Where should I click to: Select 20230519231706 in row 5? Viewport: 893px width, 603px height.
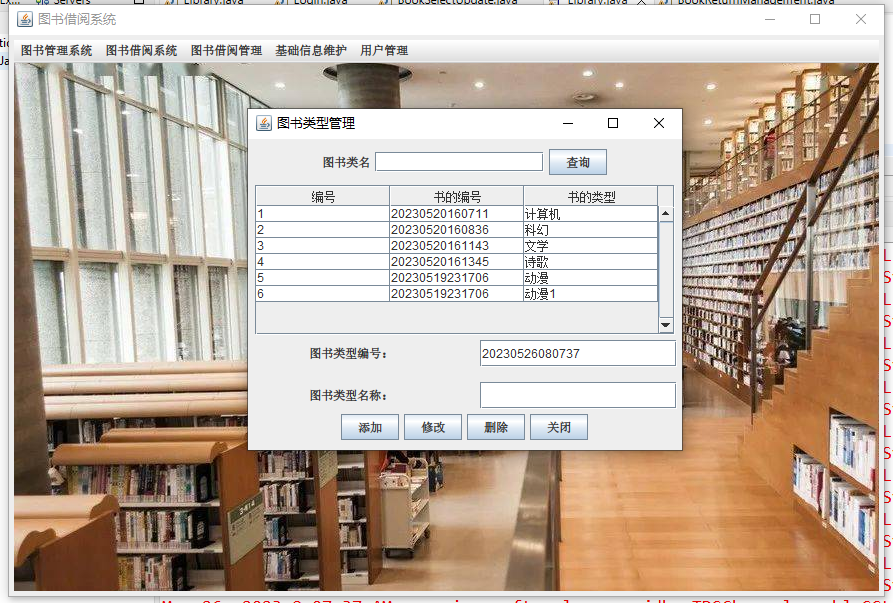457,277
